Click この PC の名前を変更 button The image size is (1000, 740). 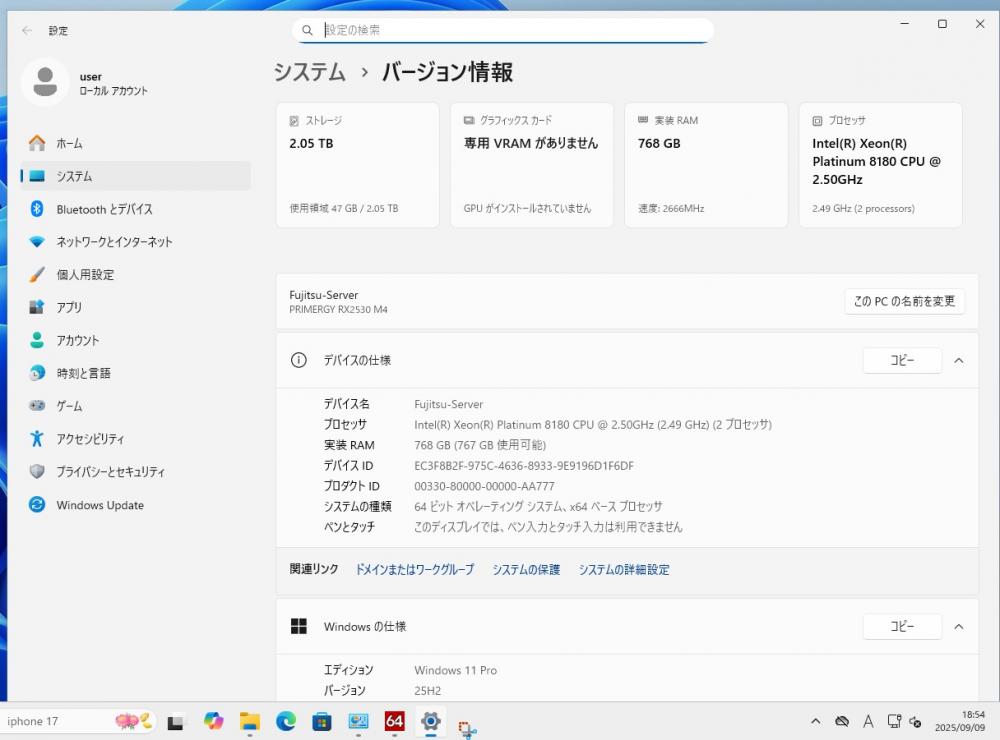(904, 302)
